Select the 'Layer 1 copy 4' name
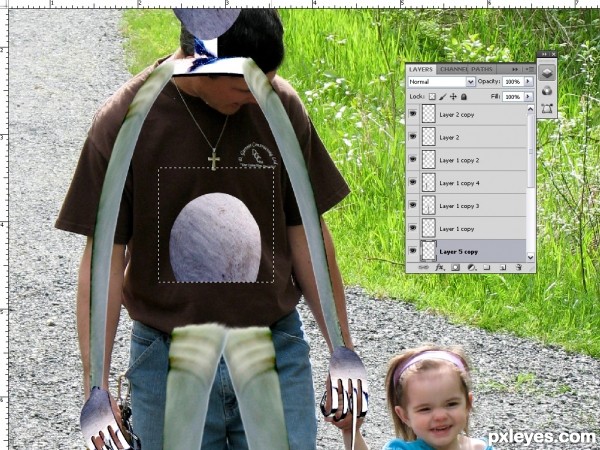600x450 pixels. 459,183
